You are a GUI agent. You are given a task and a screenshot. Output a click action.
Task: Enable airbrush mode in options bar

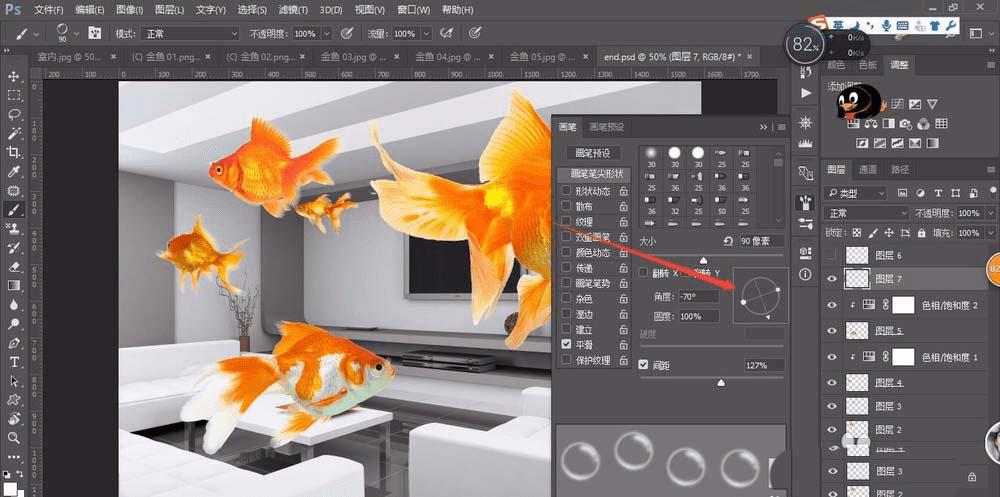(x=448, y=33)
